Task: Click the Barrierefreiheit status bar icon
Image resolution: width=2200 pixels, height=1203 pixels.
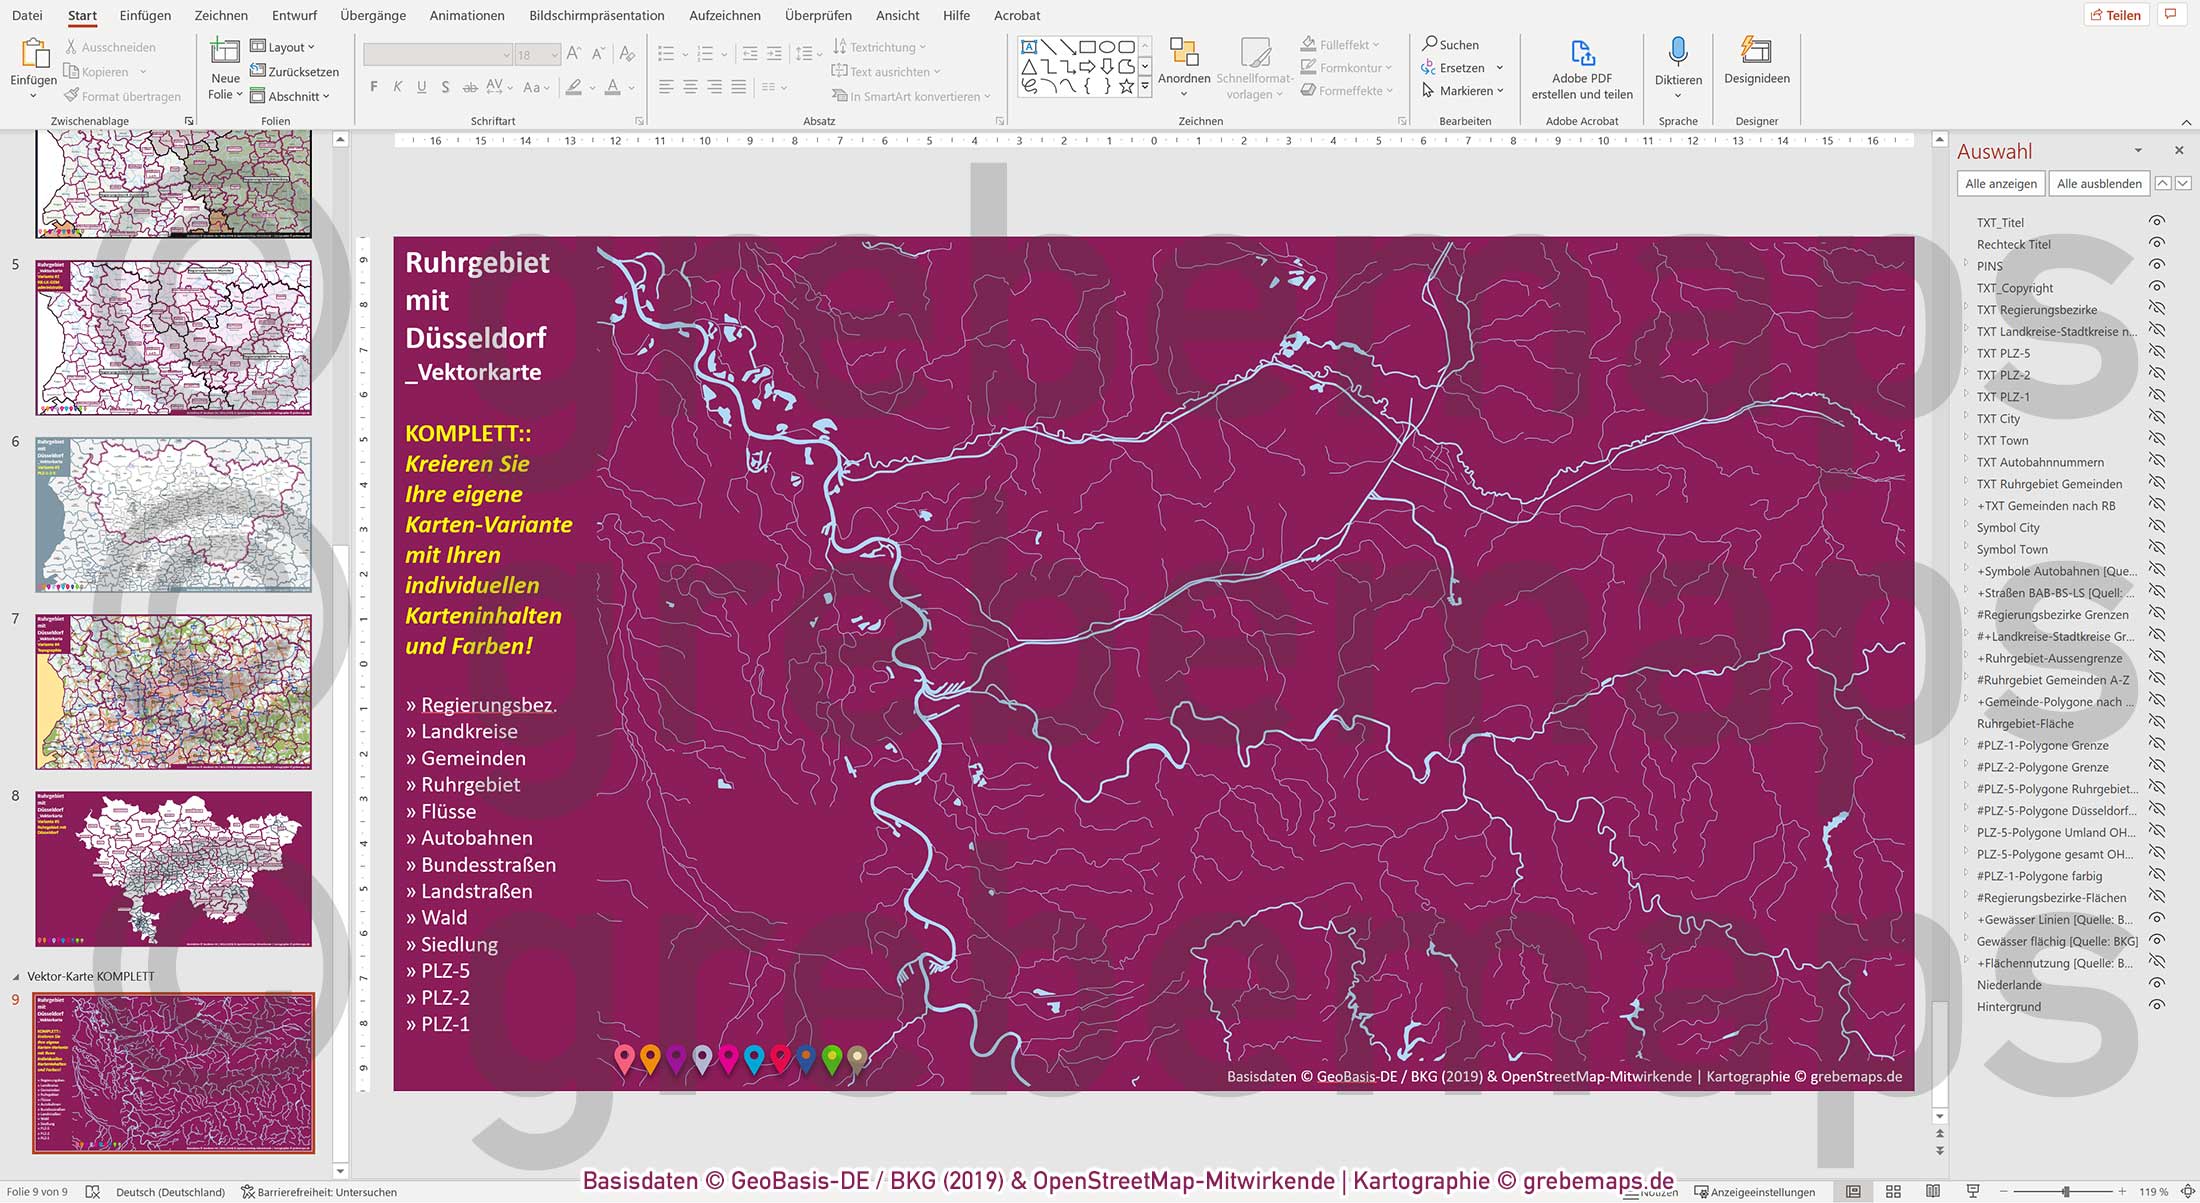Action: point(245,1192)
